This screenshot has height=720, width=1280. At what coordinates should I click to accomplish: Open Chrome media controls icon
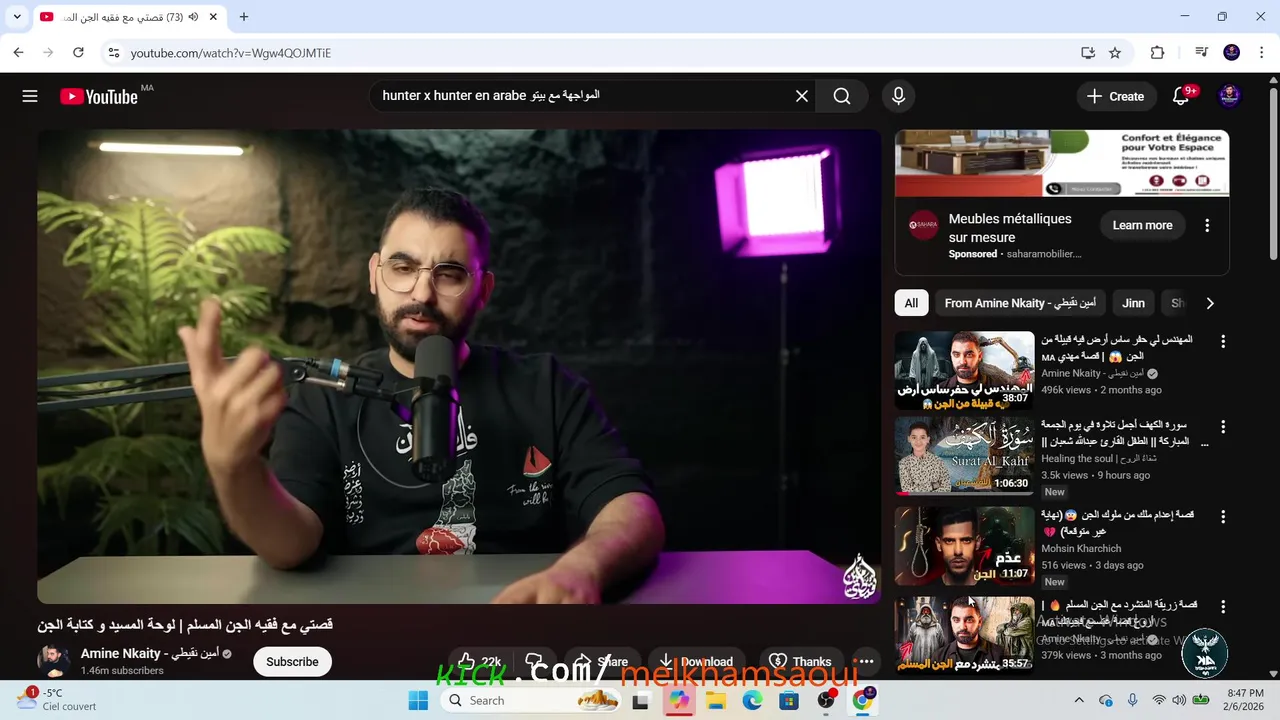click(x=1202, y=52)
